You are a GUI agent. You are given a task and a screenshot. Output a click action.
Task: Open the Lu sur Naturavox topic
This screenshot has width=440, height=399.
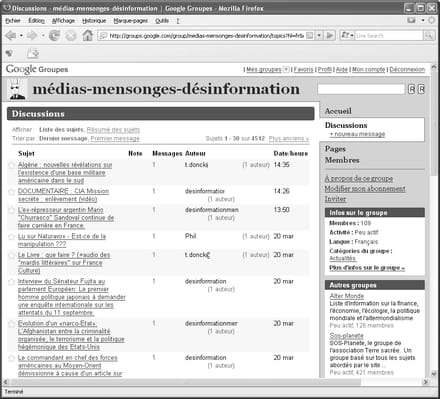62,240
